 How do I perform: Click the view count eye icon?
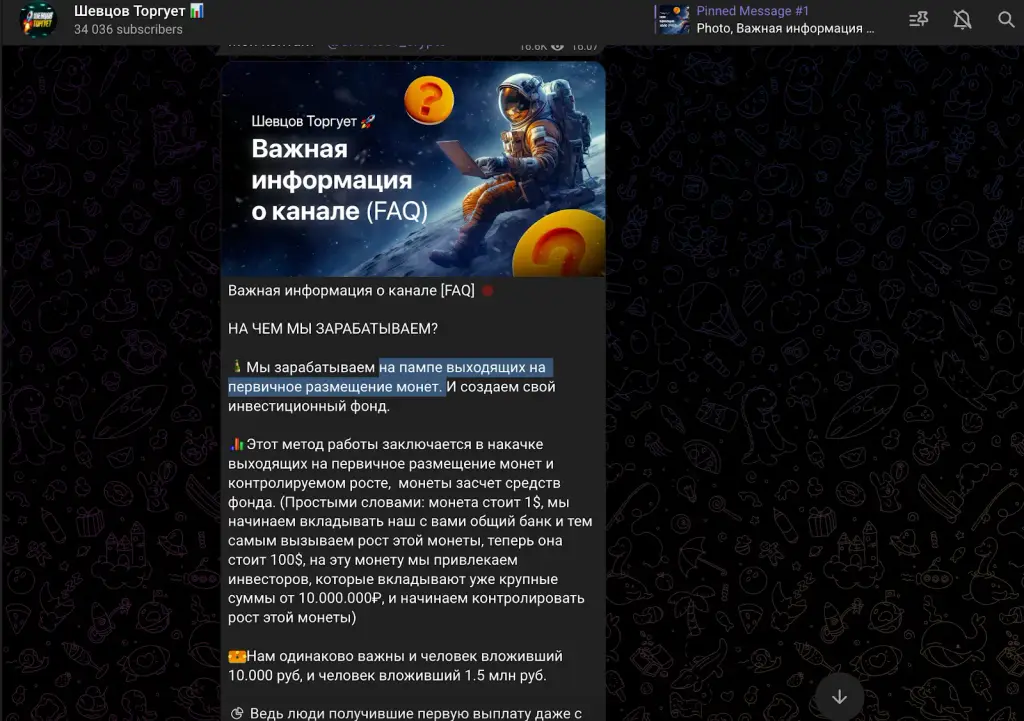click(x=557, y=46)
